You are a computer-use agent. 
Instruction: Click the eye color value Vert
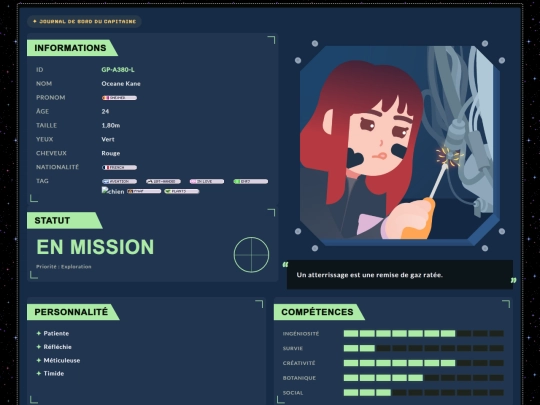(108, 139)
